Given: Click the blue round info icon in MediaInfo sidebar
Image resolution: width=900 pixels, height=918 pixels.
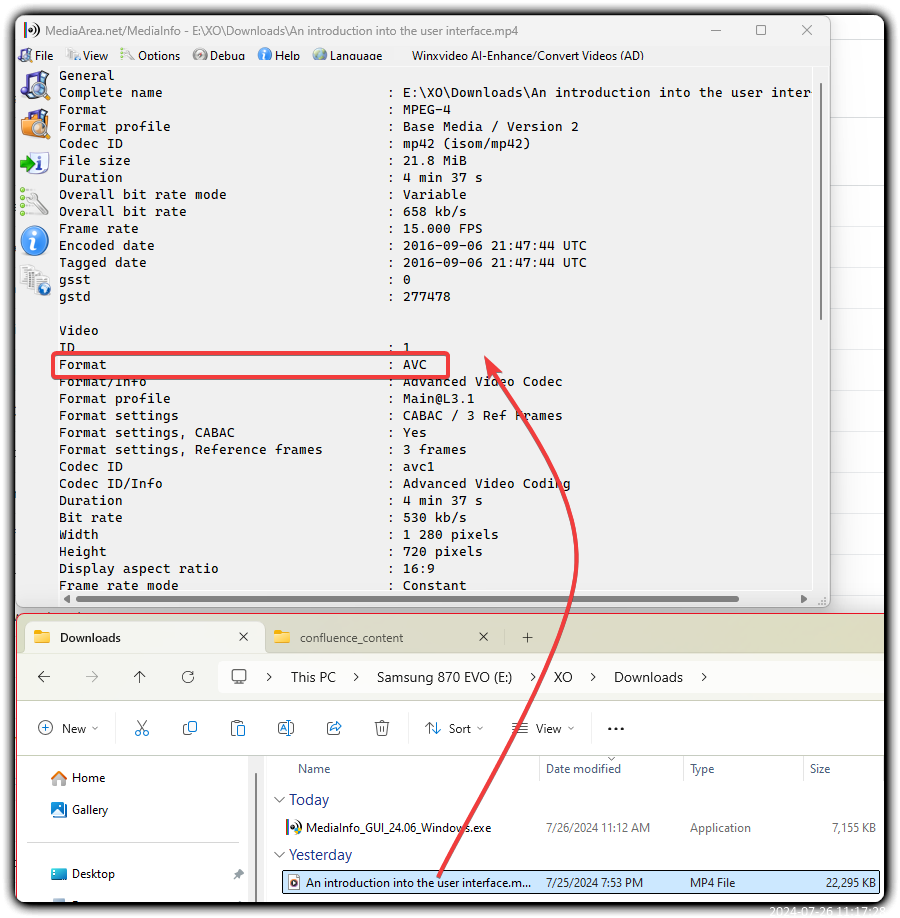Looking at the screenshot, I should 35,241.
